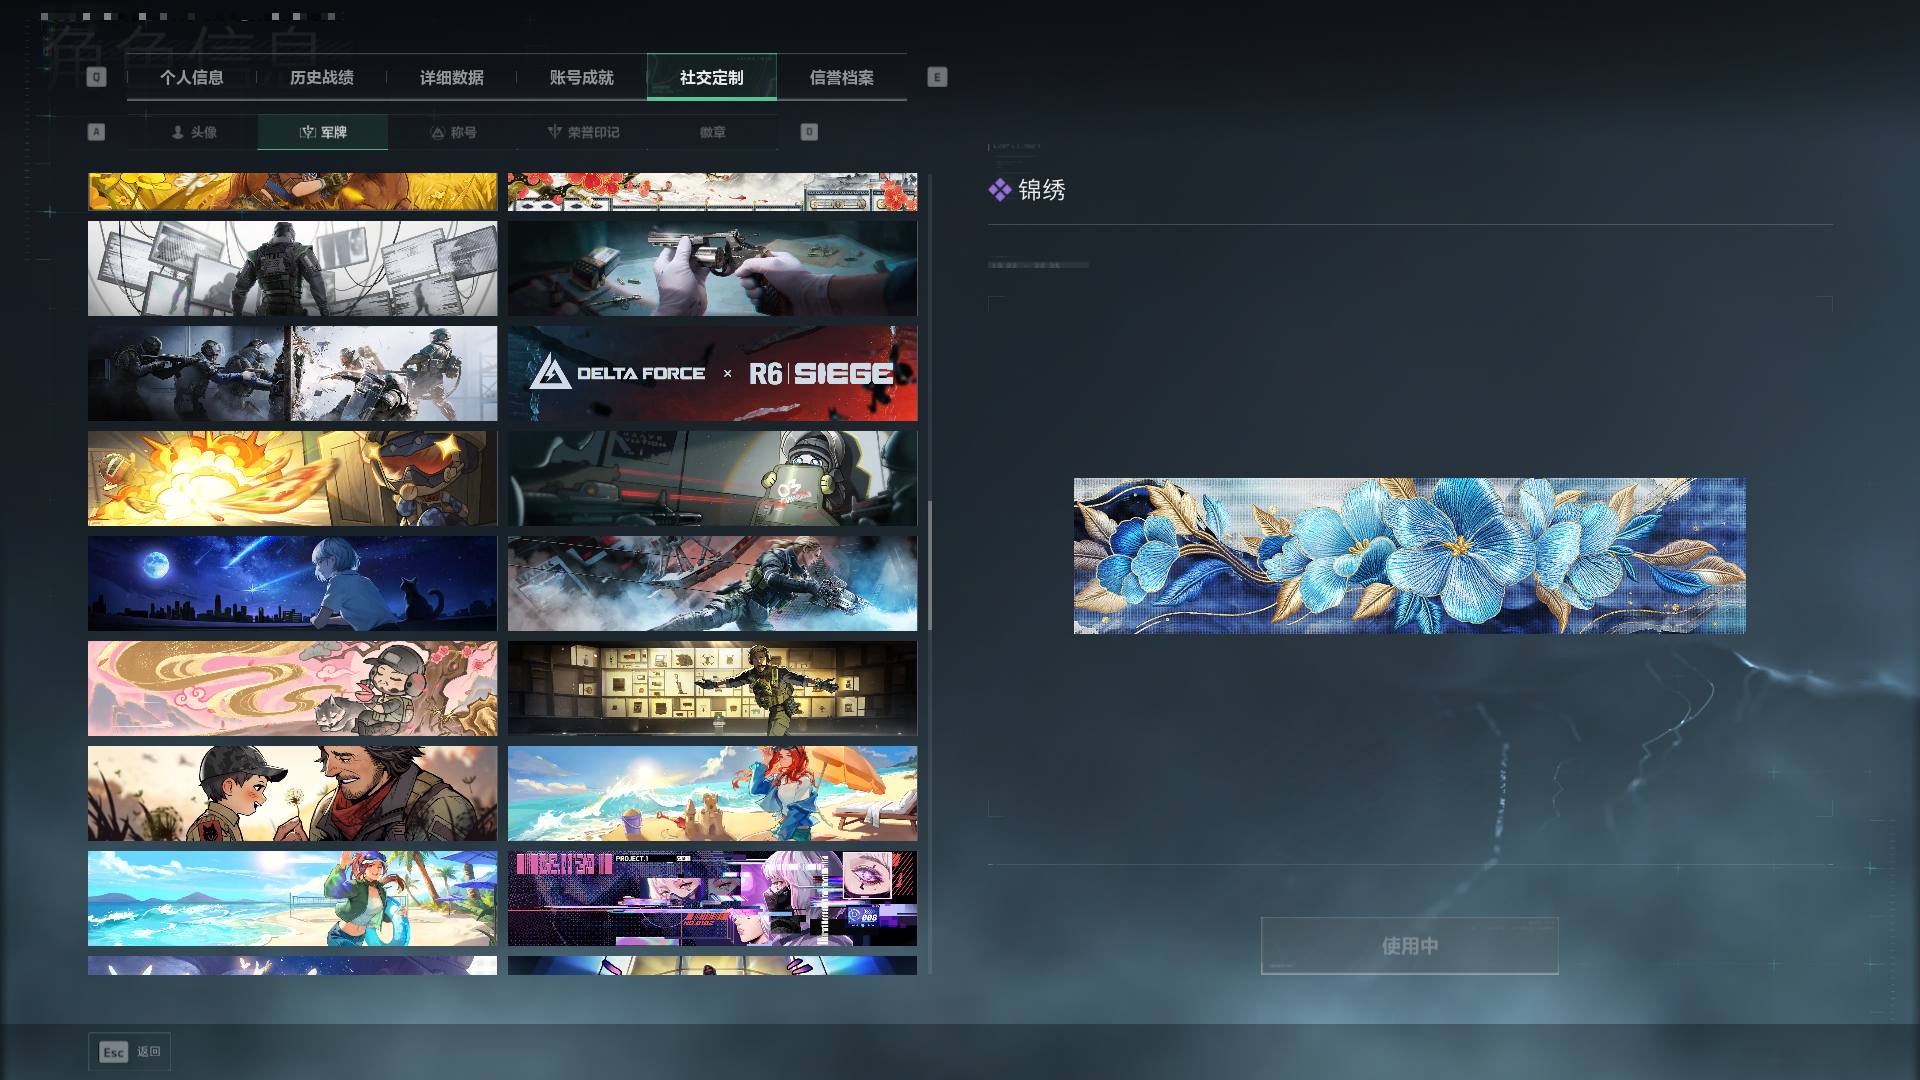Image resolution: width=1920 pixels, height=1080 pixels.
Task: Click the Esc key icon
Action: point(114,1052)
